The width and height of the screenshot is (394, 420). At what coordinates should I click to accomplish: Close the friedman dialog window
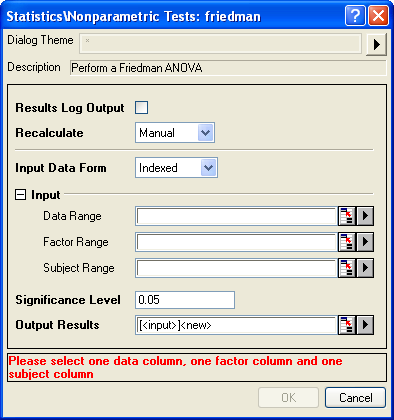[378, 16]
